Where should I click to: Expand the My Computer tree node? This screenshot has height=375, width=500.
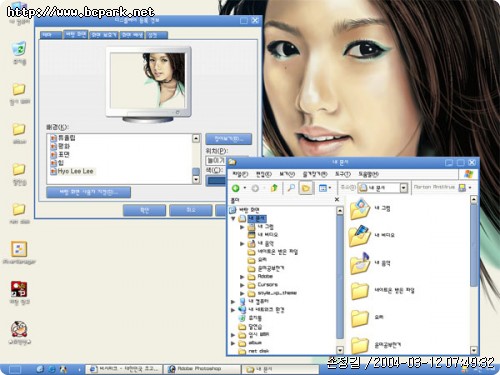click(x=233, y=301)
